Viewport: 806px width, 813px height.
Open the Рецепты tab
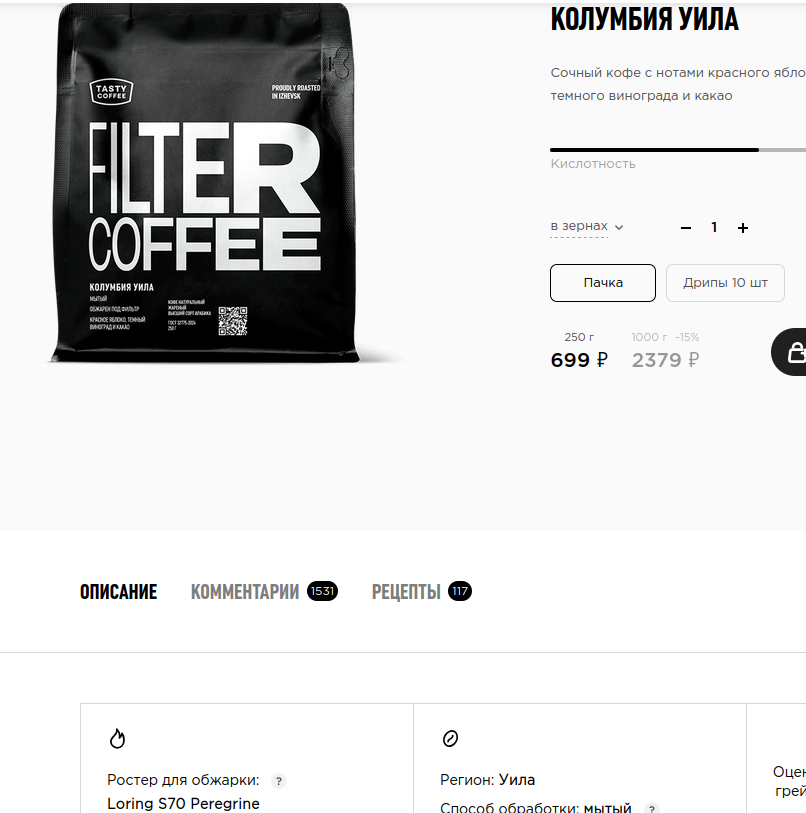pyautogui.click(x=422, y=592)
